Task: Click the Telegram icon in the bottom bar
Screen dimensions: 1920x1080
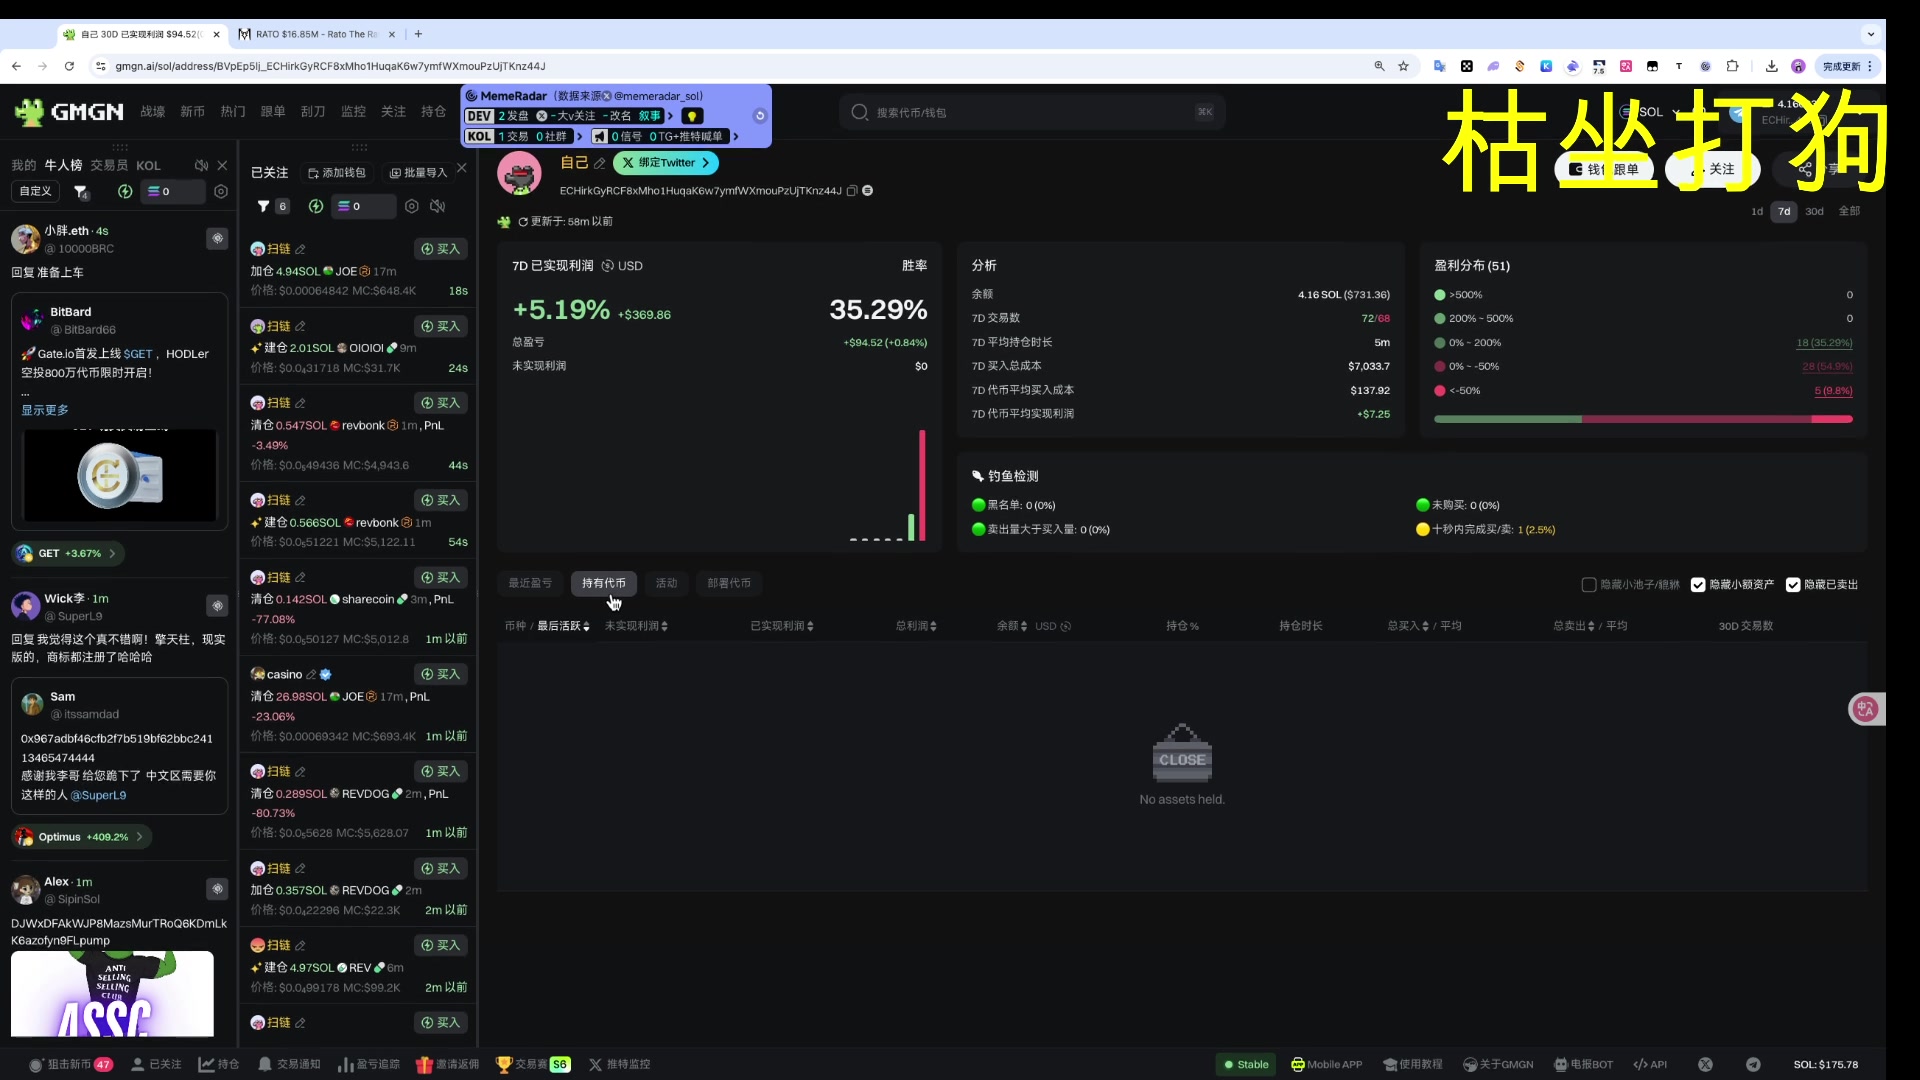Action: pos(1753,1064)
